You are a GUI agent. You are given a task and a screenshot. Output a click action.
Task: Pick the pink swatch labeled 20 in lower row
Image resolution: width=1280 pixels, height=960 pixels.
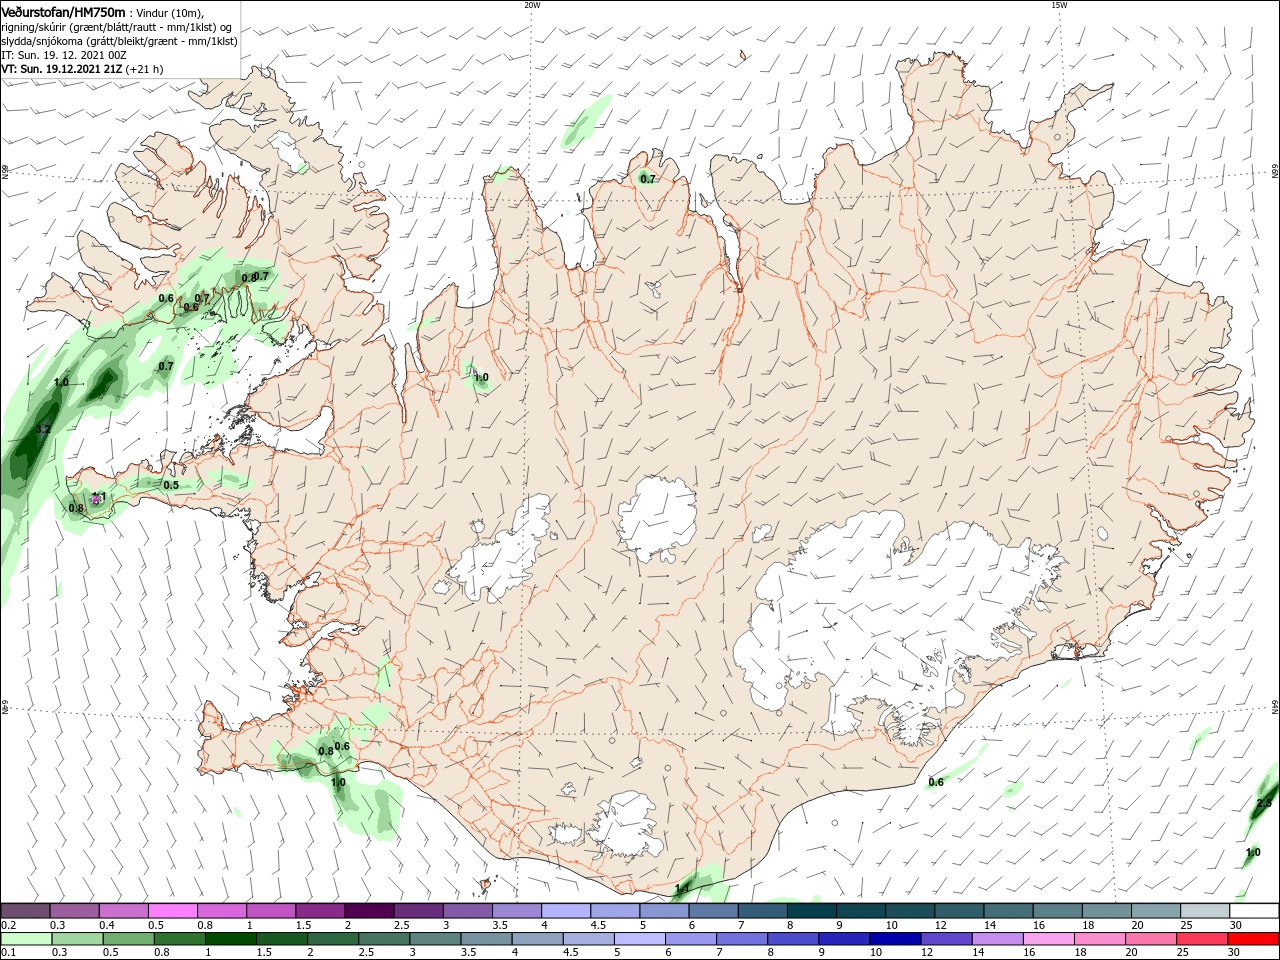[x=1150, y=939]
